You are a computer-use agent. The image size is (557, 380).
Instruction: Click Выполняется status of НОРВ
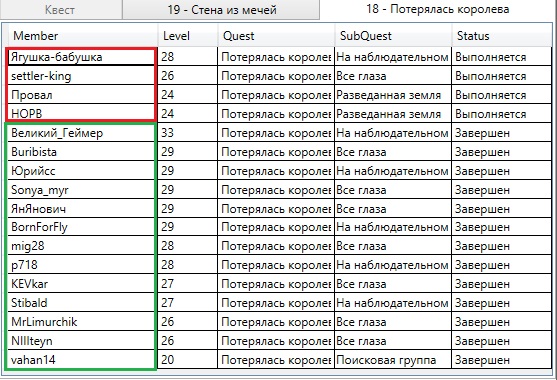tap(502, 114)
